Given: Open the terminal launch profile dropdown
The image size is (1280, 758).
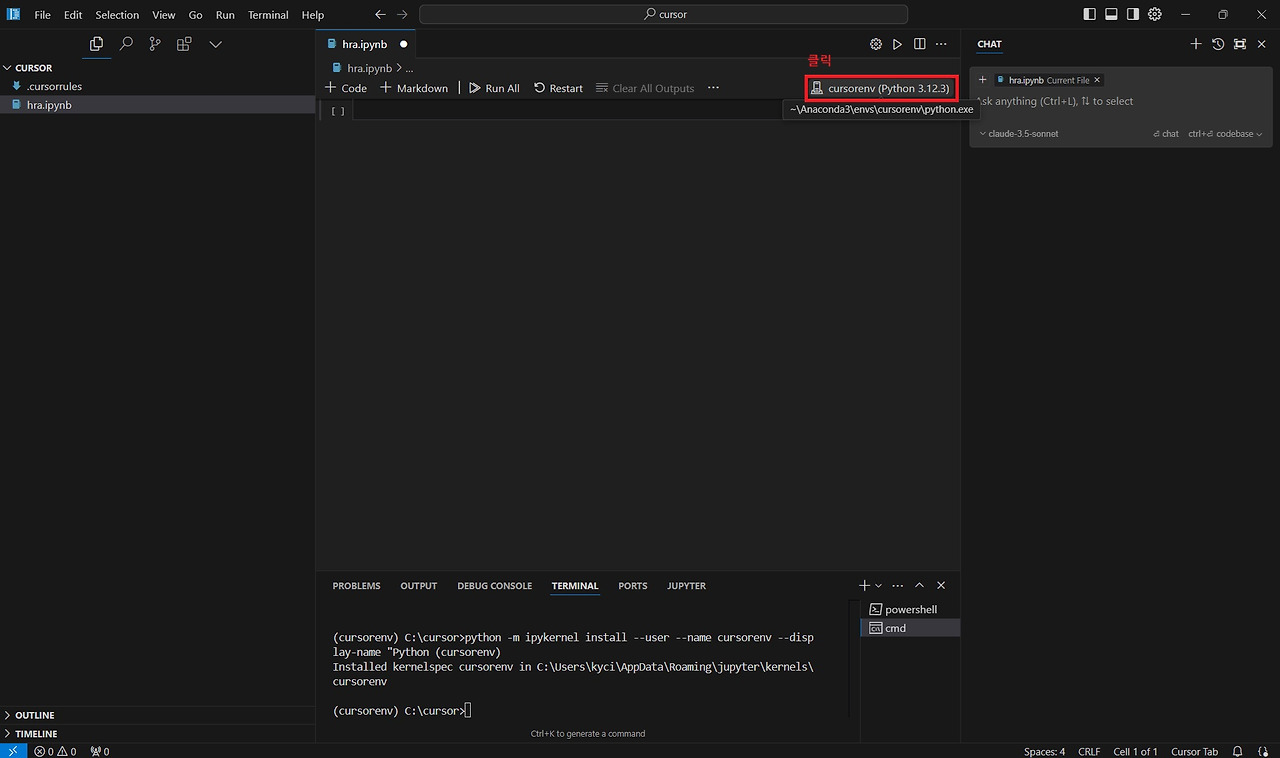Looking at the screenshot, I should tap(879, 585).
